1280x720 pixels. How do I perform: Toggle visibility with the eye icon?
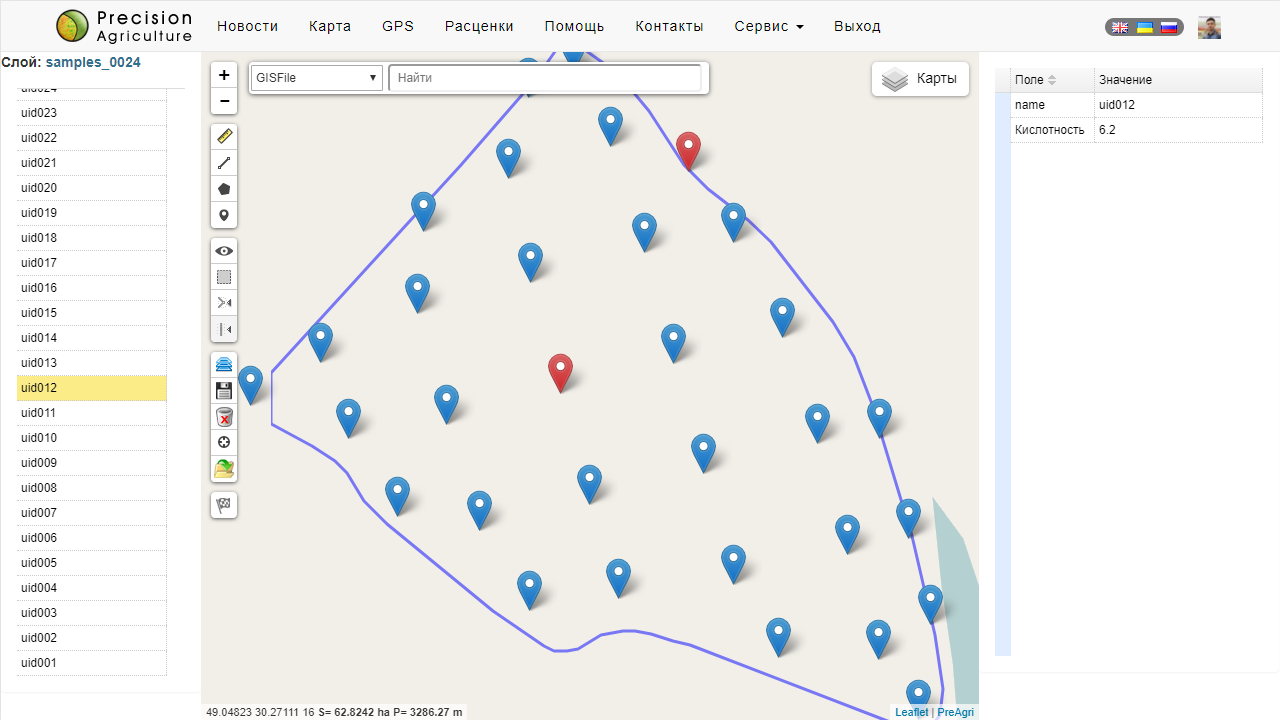click(224, 251)
